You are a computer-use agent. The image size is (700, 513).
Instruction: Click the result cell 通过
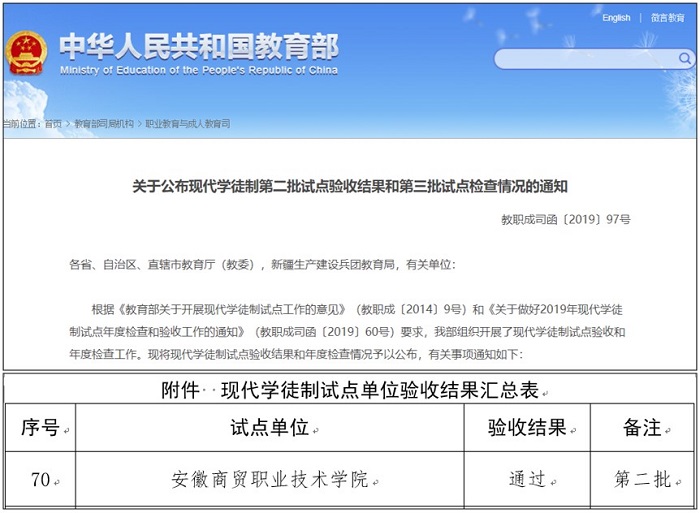coord(527,480)
